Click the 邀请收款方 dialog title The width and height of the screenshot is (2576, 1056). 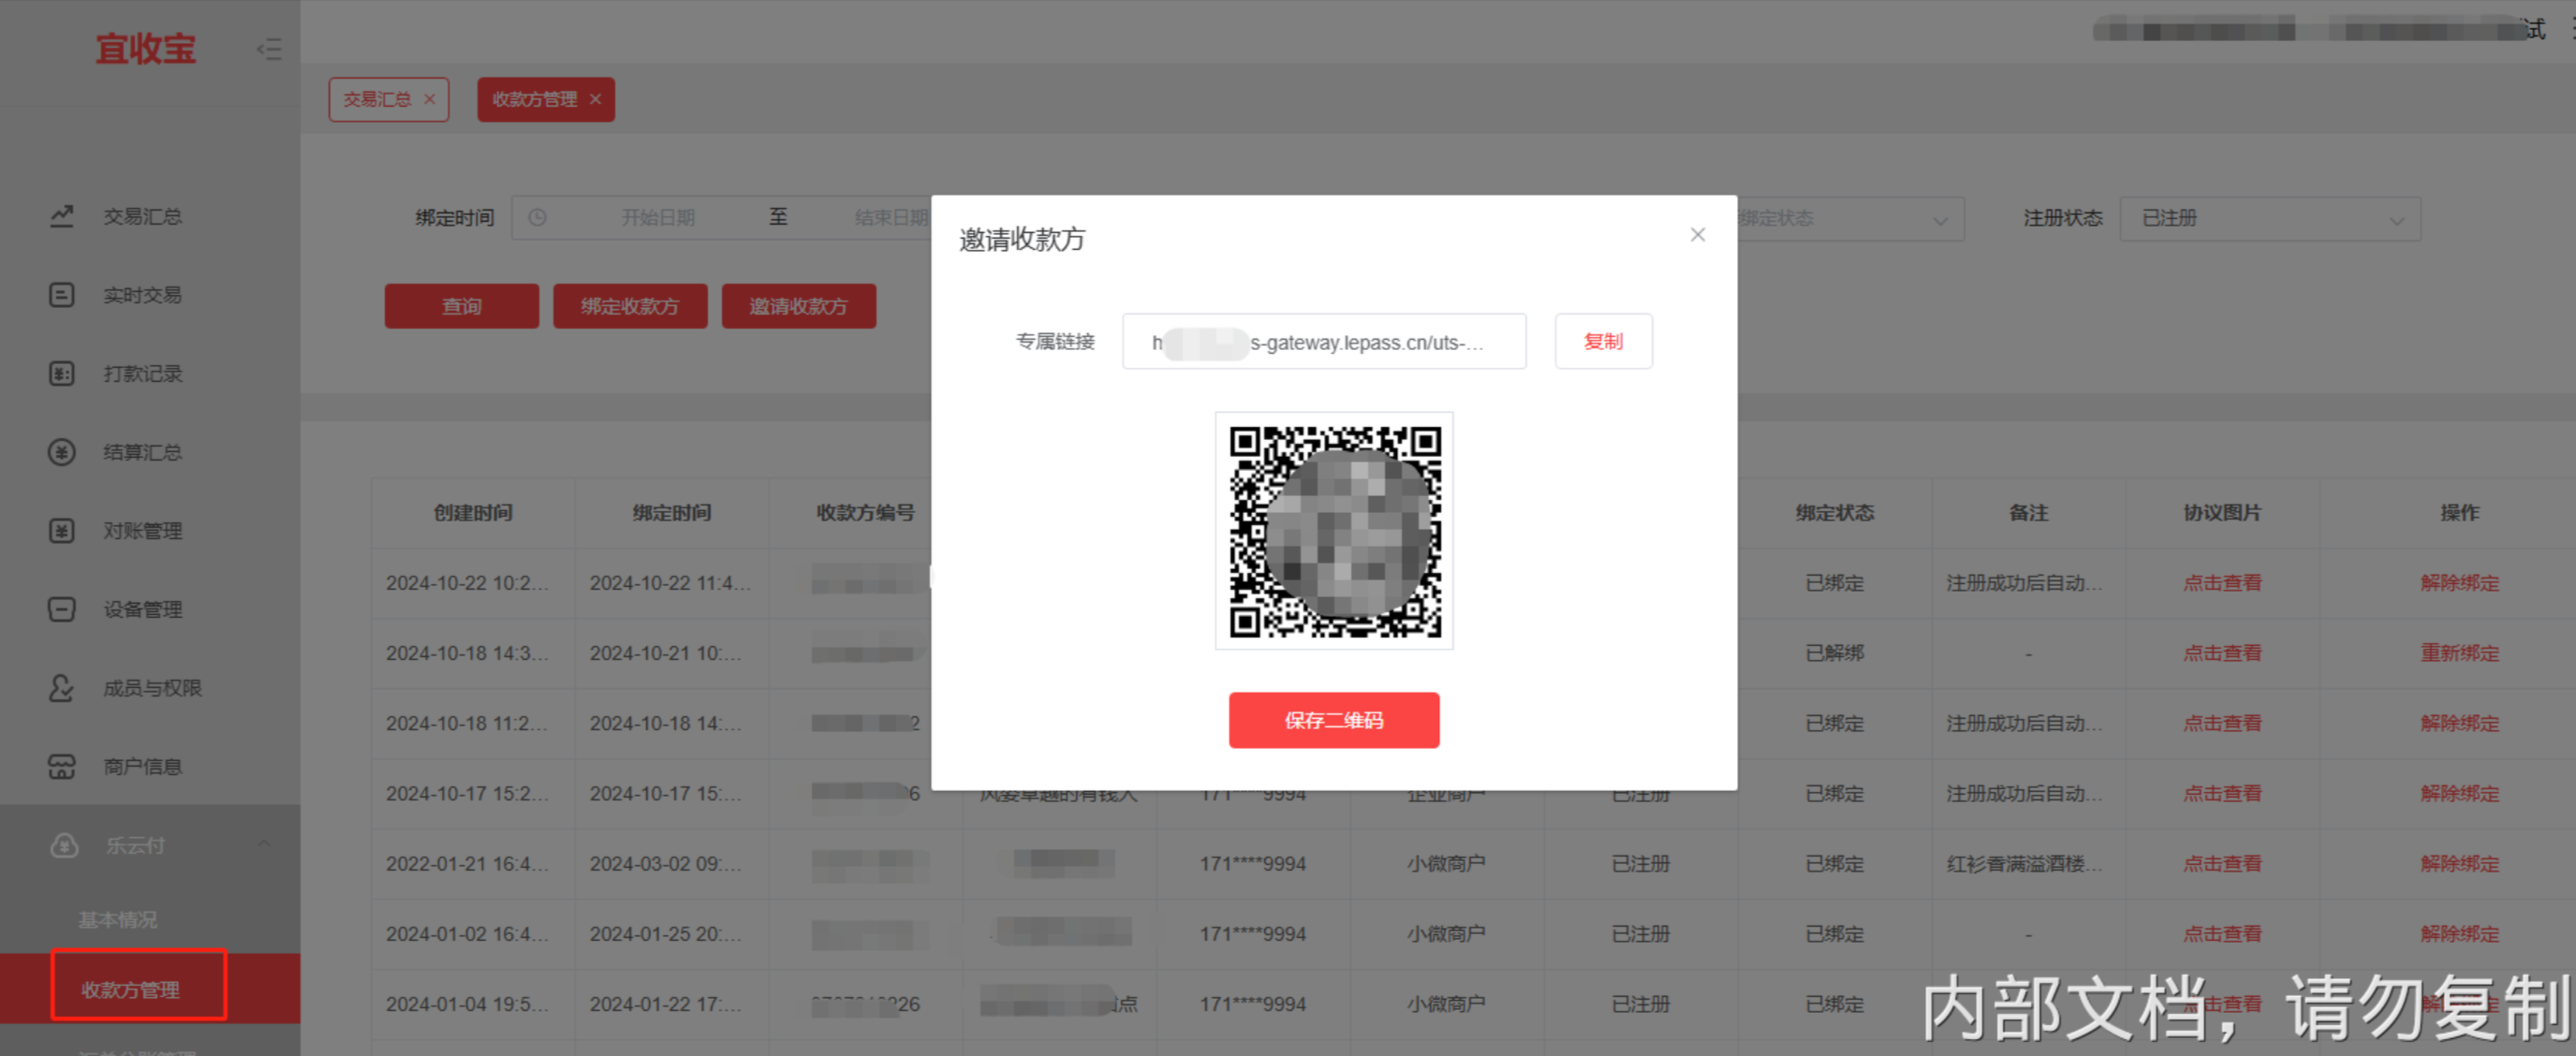pos(1022,240)
